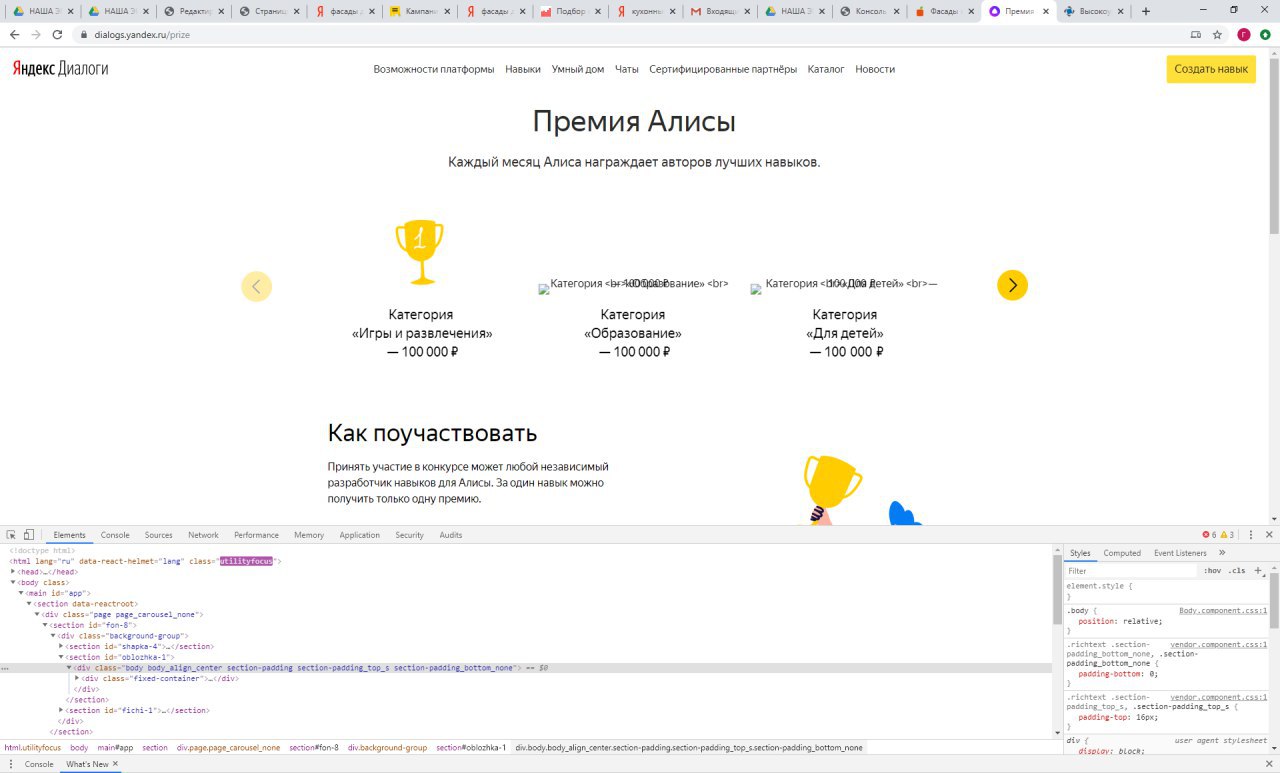Open DevTools customize three-dot menu
The width and height of the screenshot is (1280, 773).
(1251, 535)
